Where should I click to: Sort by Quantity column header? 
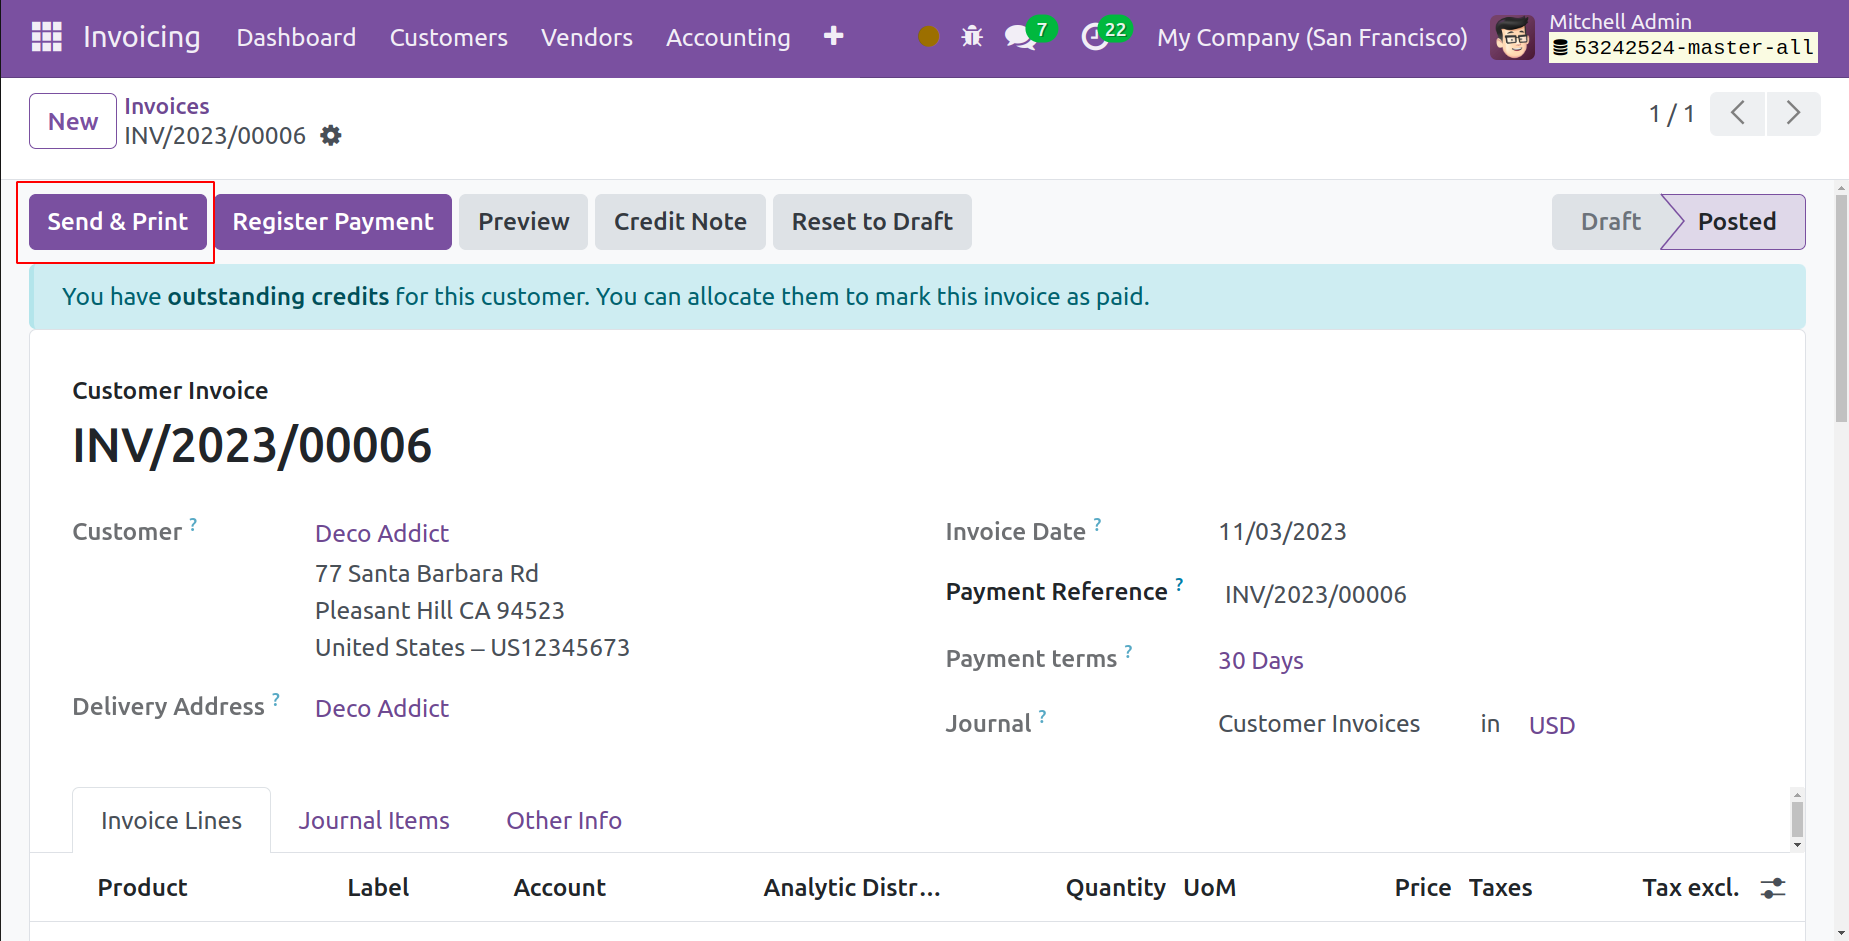tap(1115, 887)
